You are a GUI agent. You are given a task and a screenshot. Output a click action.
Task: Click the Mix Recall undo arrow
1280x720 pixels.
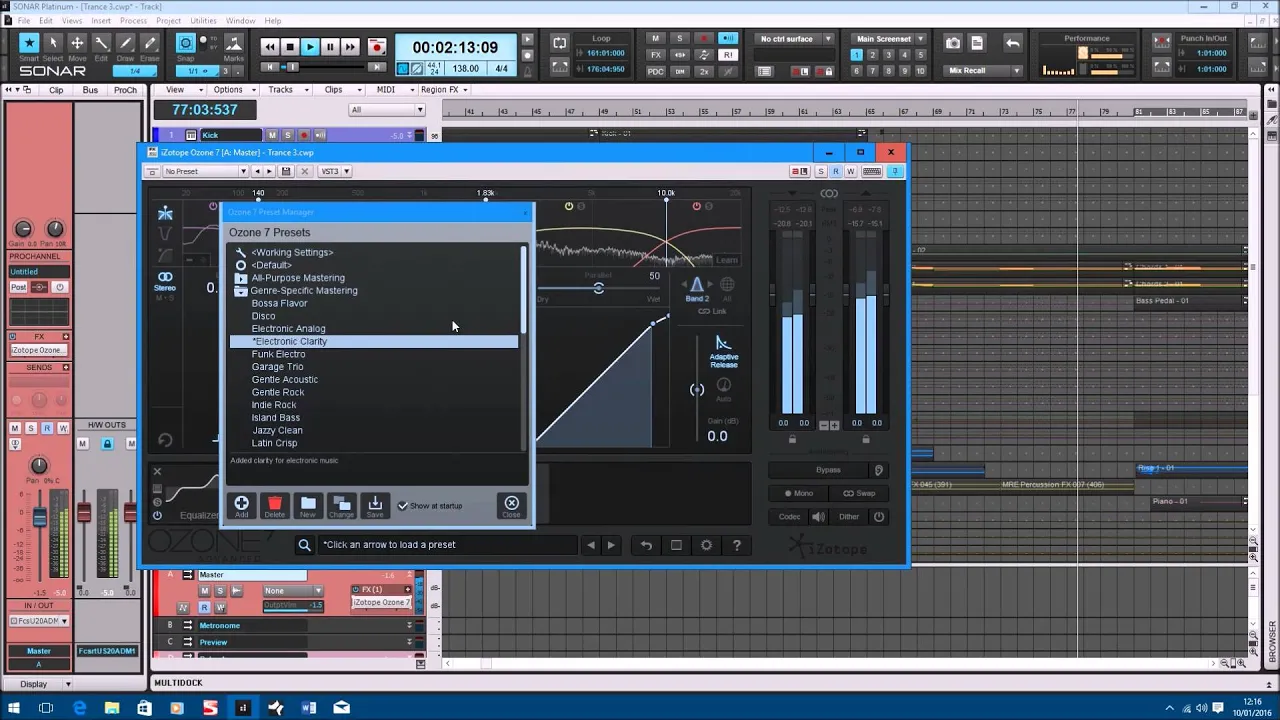pyautogui.click(x=1013, y=43)
